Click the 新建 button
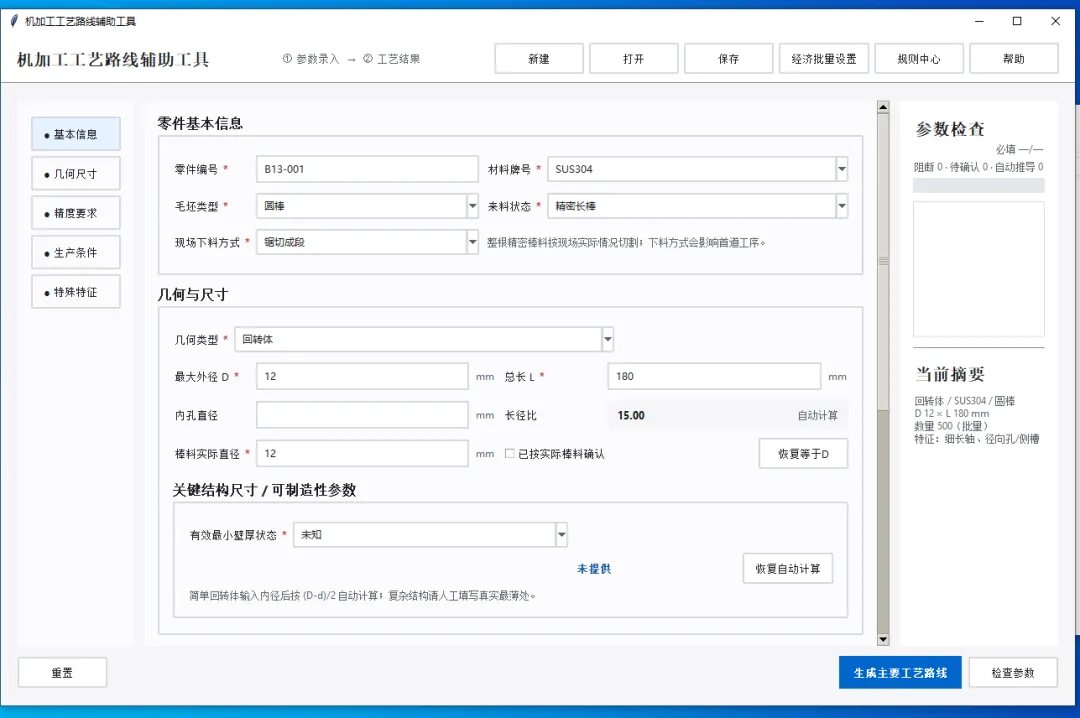Viewport: 1080px width, 718px height. [539, 59]
